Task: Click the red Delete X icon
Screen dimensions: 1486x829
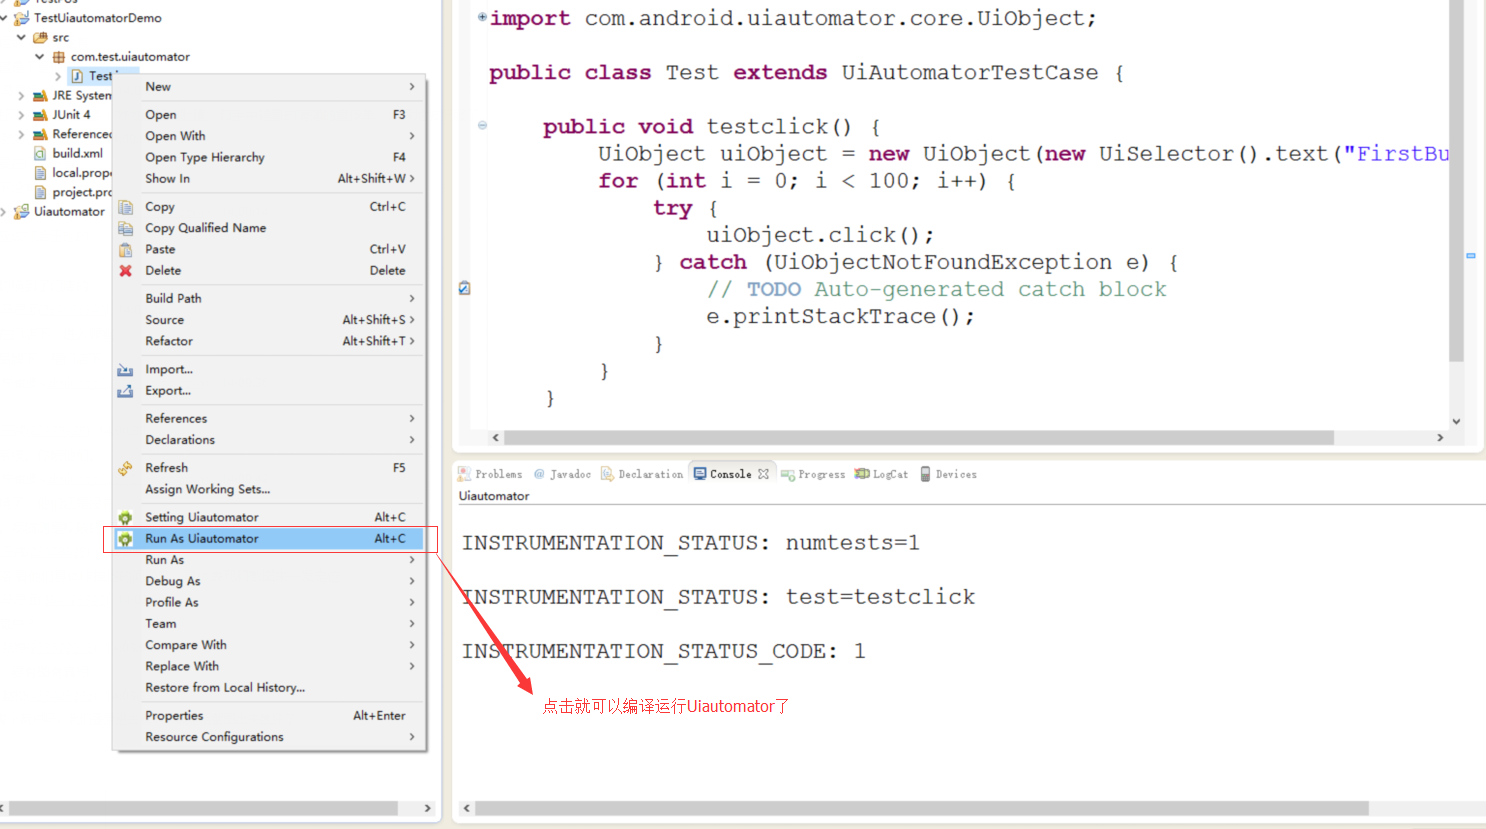Action: point(125,271)
